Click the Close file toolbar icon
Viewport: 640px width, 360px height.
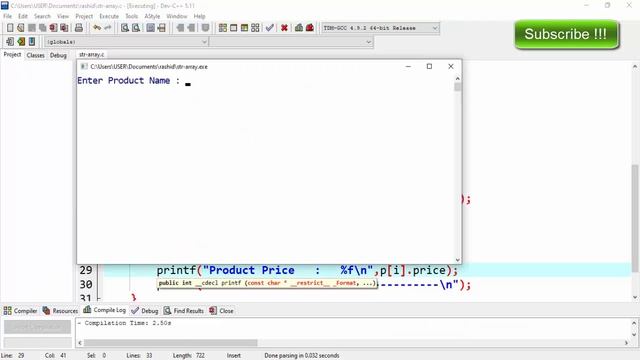tap(53, 28)
